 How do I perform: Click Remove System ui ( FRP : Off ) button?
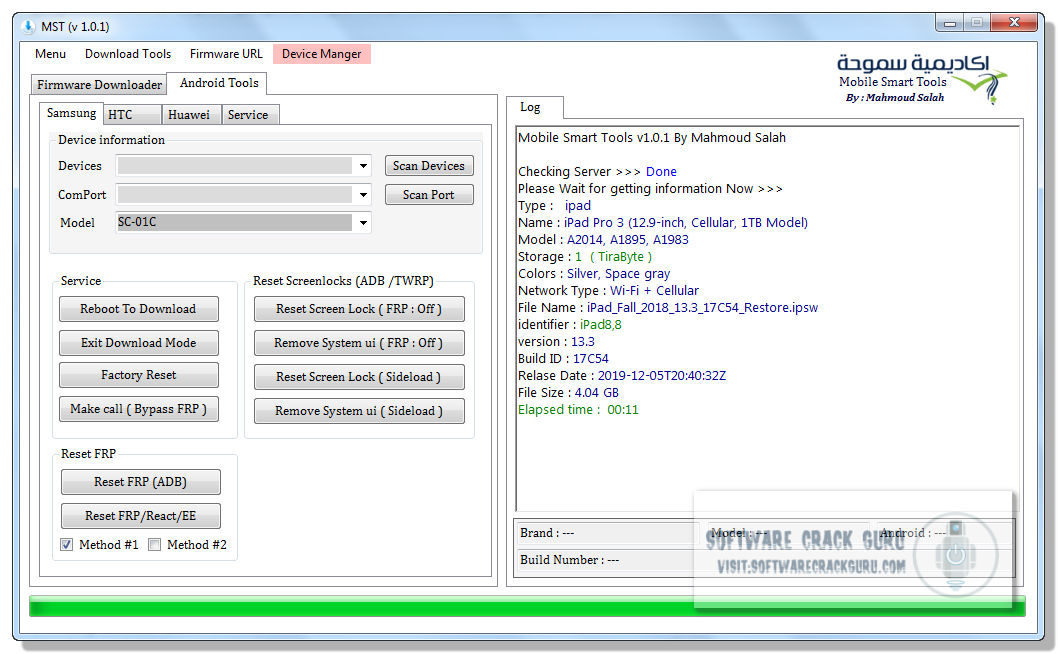pos(359,343)
